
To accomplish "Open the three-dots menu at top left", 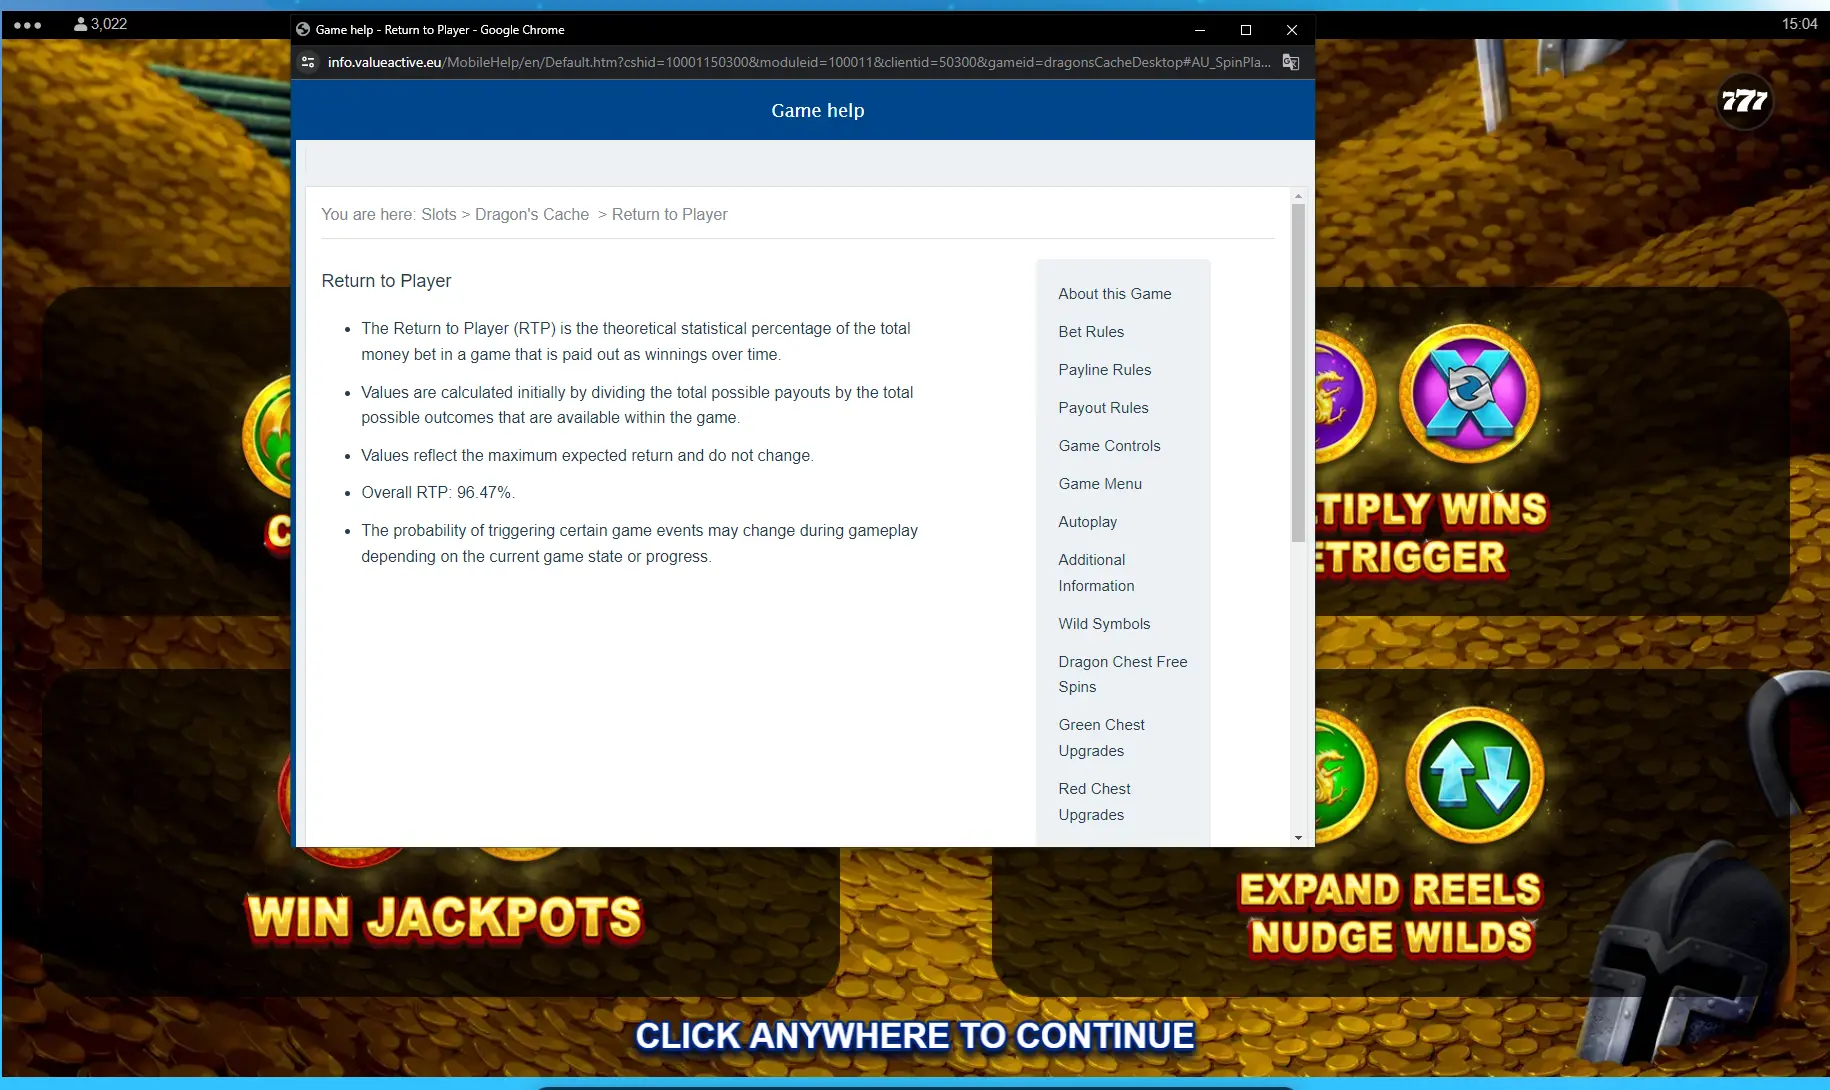I will pyautogui.click(x=27, y=24).
